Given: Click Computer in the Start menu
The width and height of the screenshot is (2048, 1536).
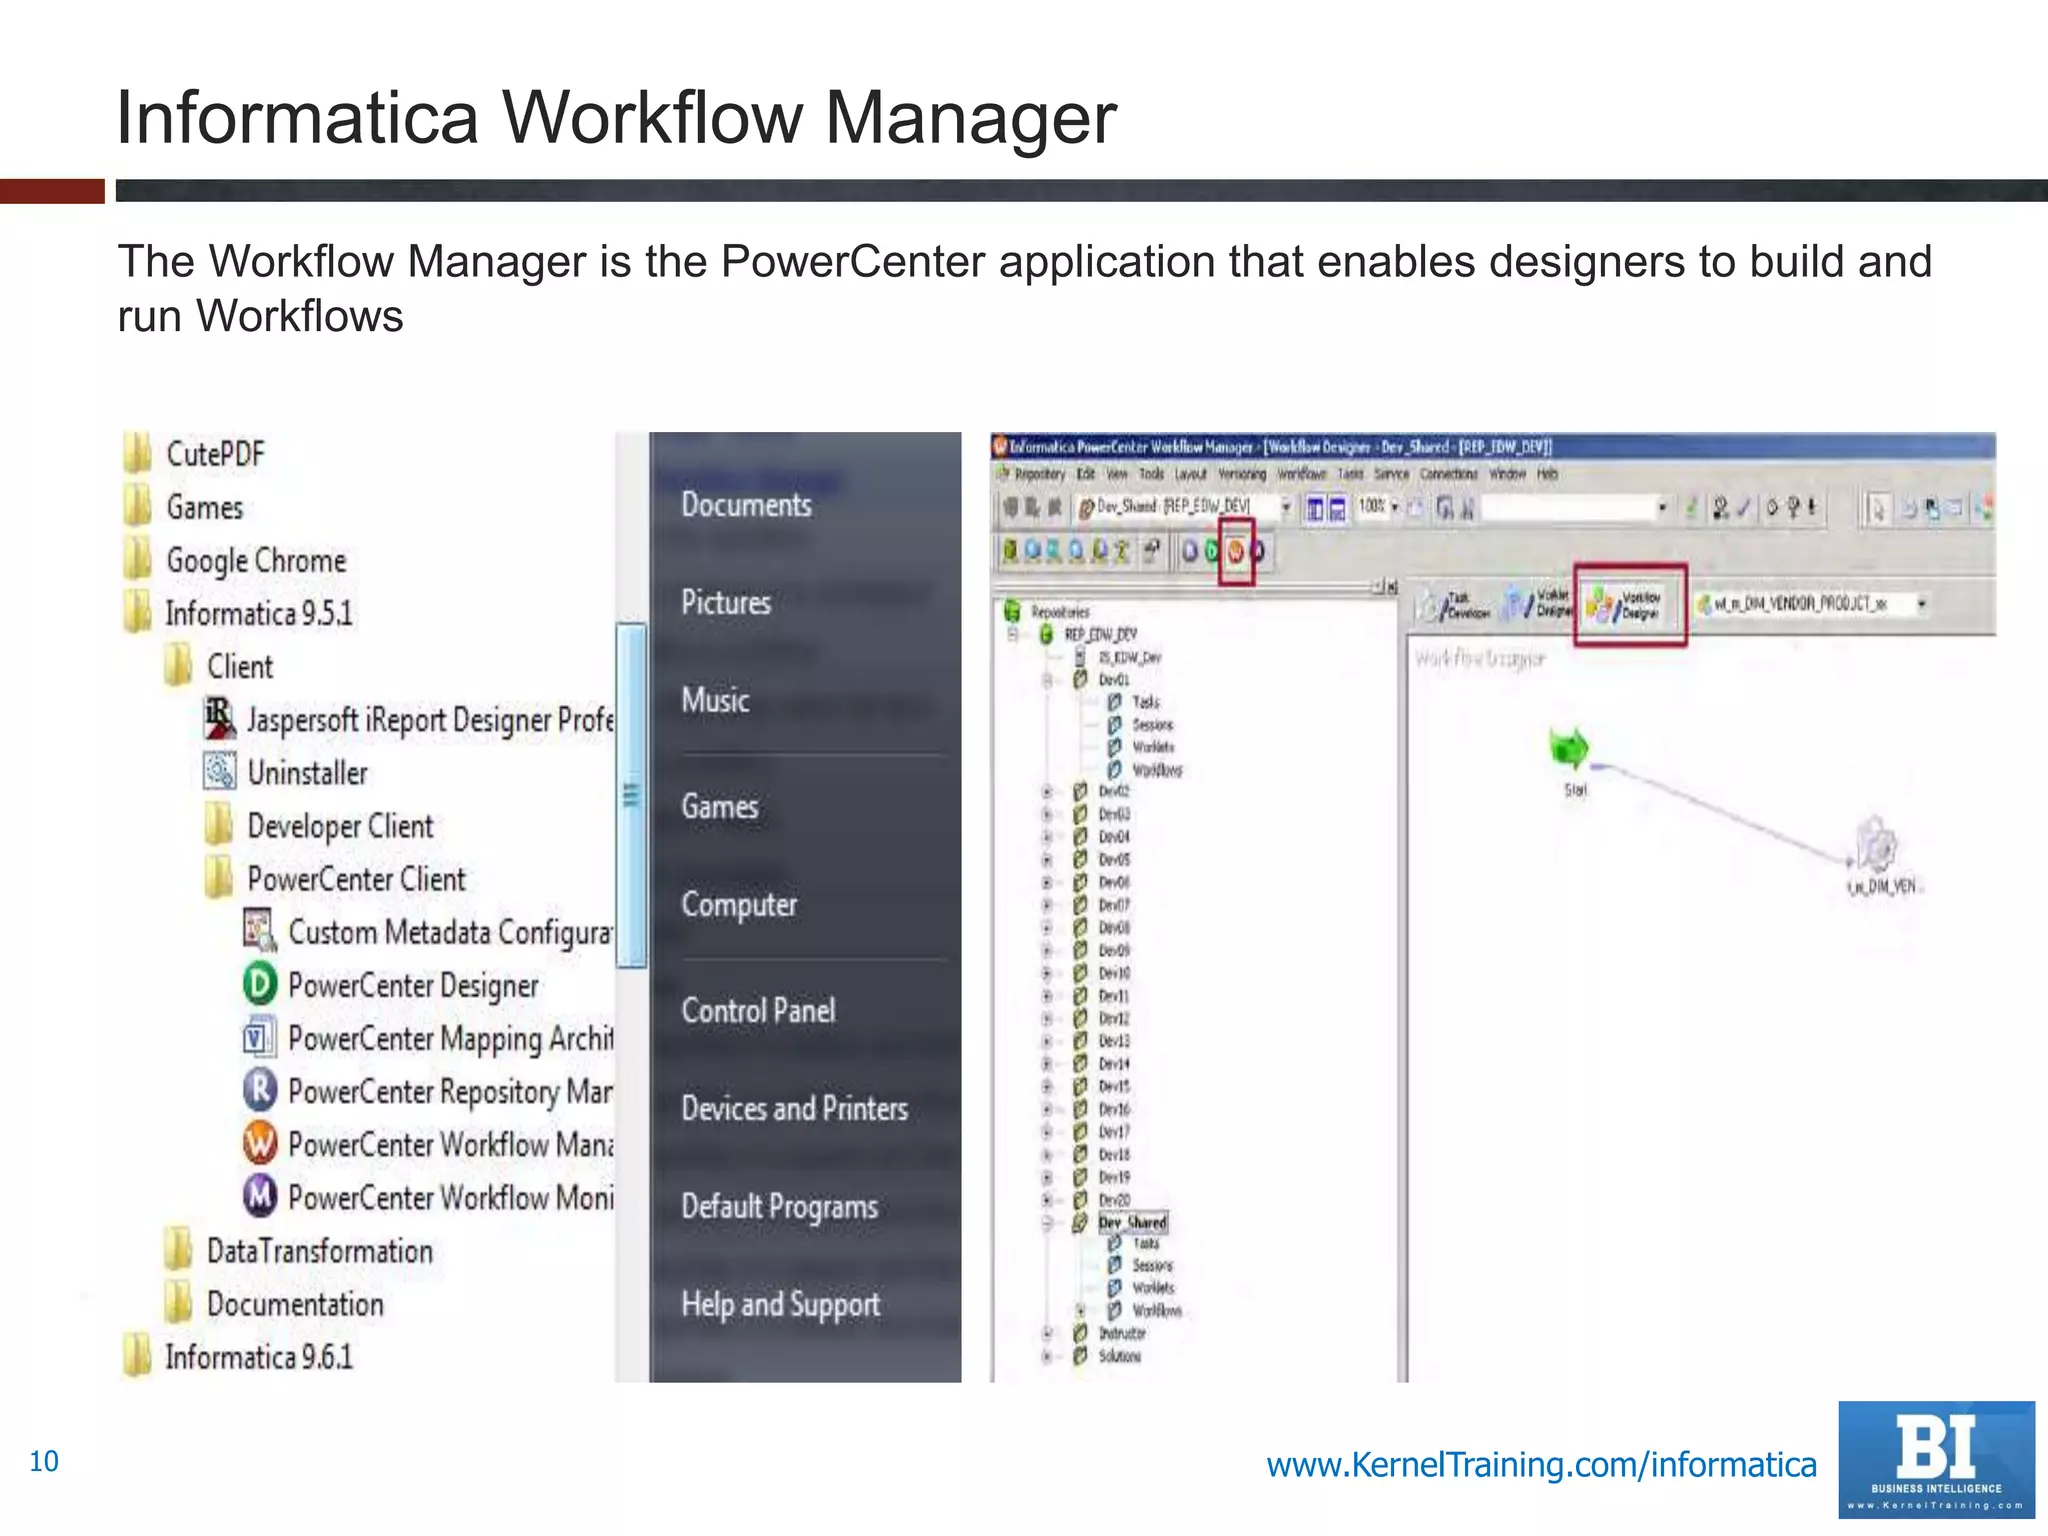Looking at the screenshot, I should click(739, 904).
